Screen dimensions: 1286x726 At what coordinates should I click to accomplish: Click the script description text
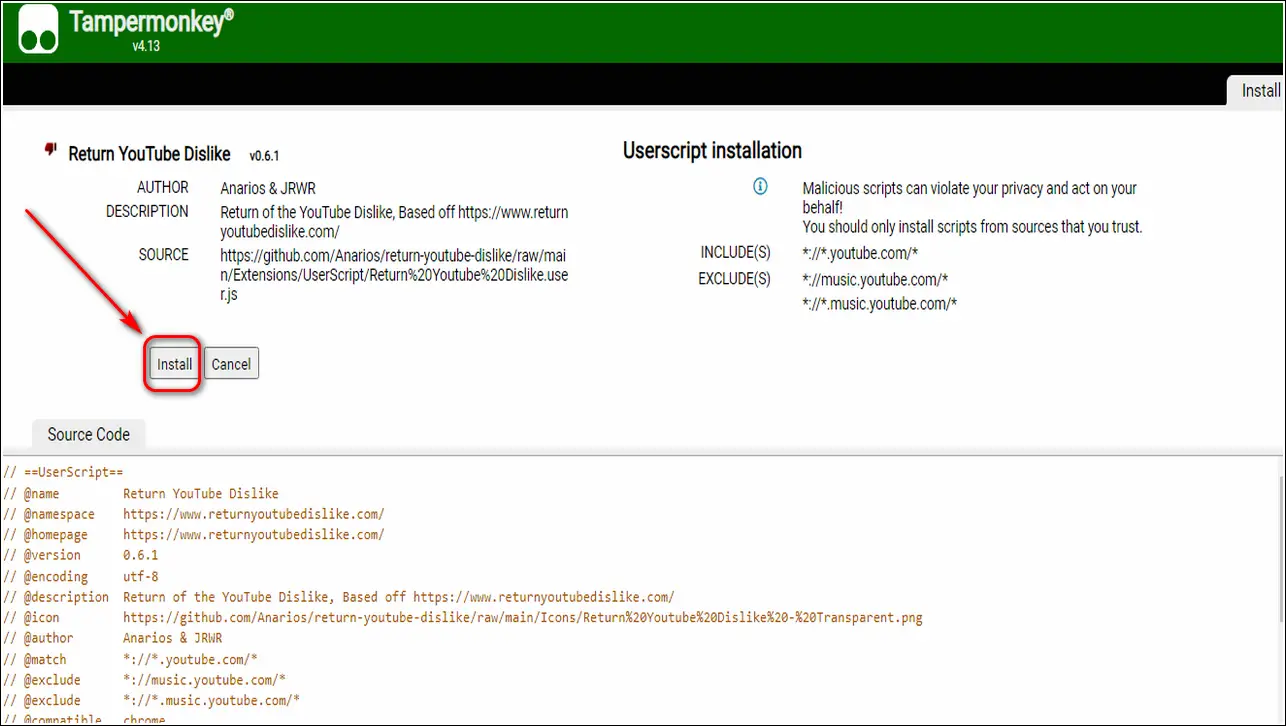(394, 222)
